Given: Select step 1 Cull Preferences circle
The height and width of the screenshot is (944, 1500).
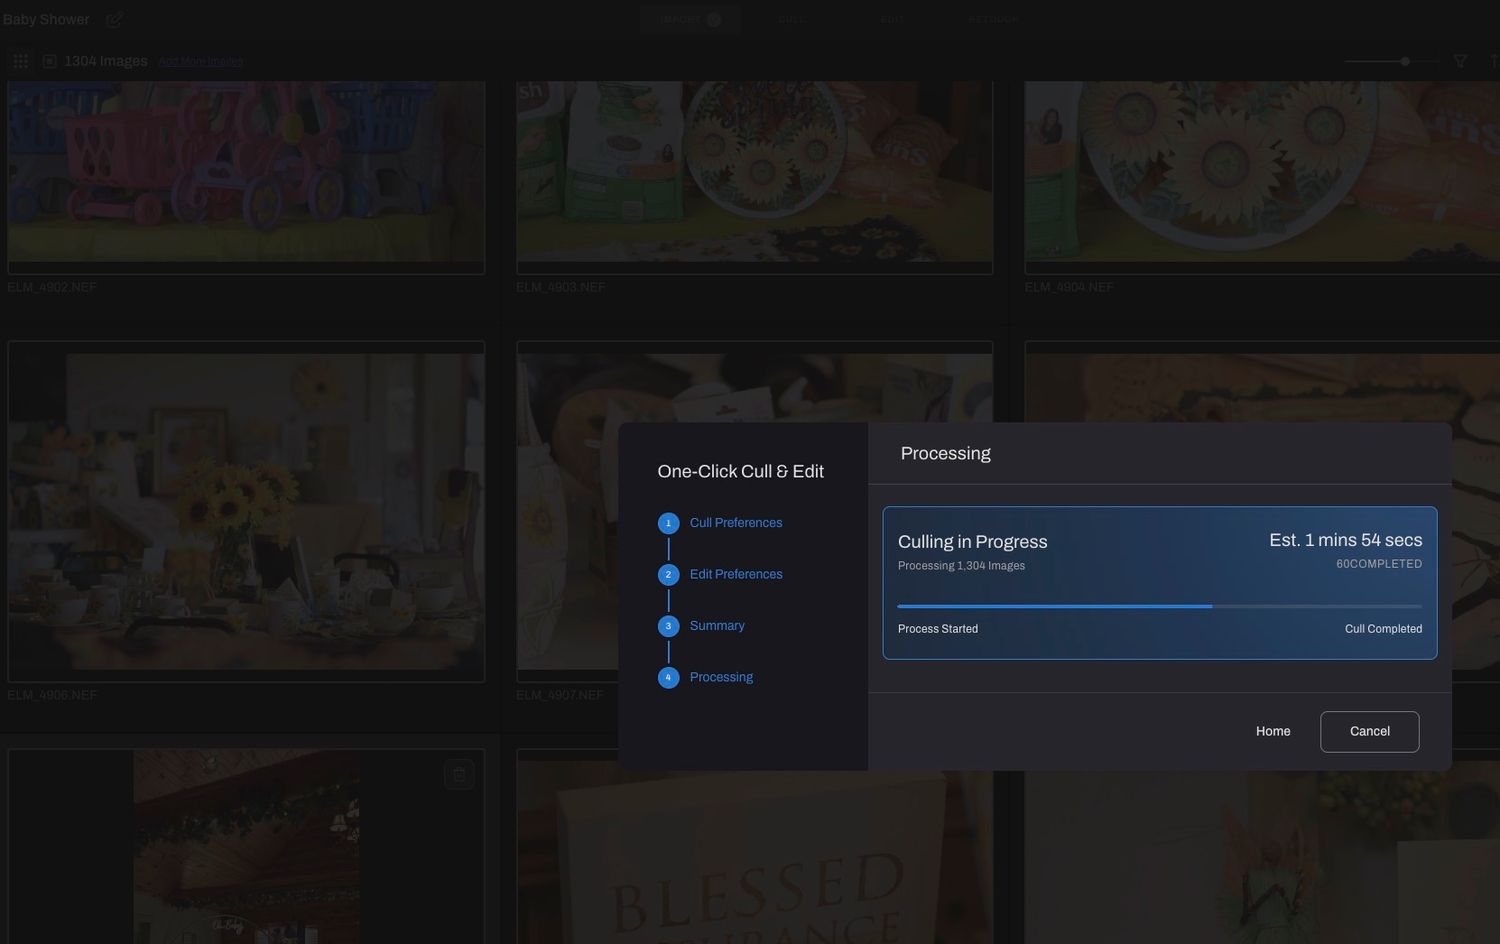Looking at the screenshot, I should coord(668,523).
